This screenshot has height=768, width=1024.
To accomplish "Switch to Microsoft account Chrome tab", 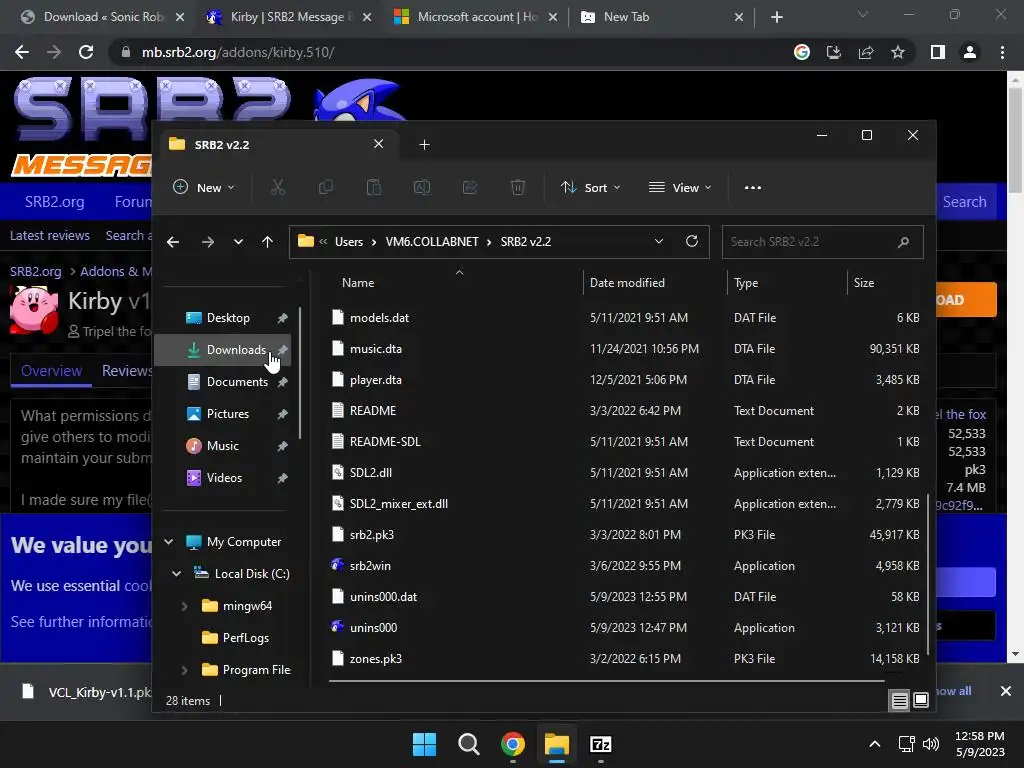I will tap(476, 17).
